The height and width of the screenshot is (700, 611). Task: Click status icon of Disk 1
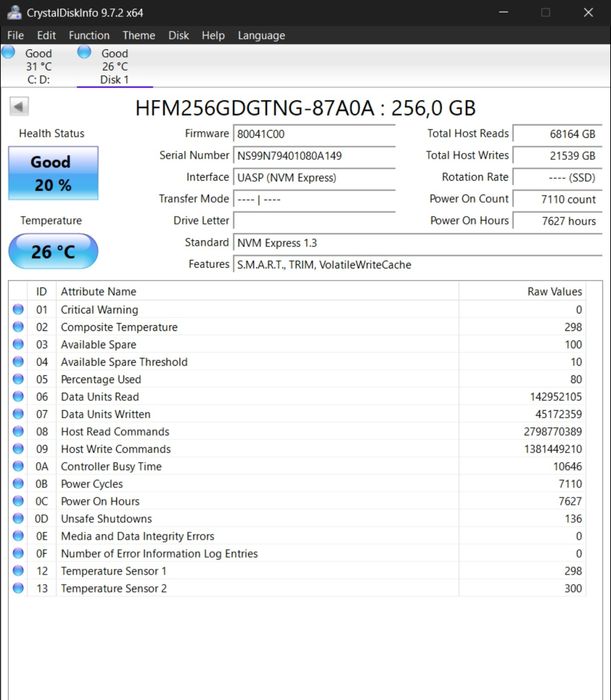coord(84,52)
